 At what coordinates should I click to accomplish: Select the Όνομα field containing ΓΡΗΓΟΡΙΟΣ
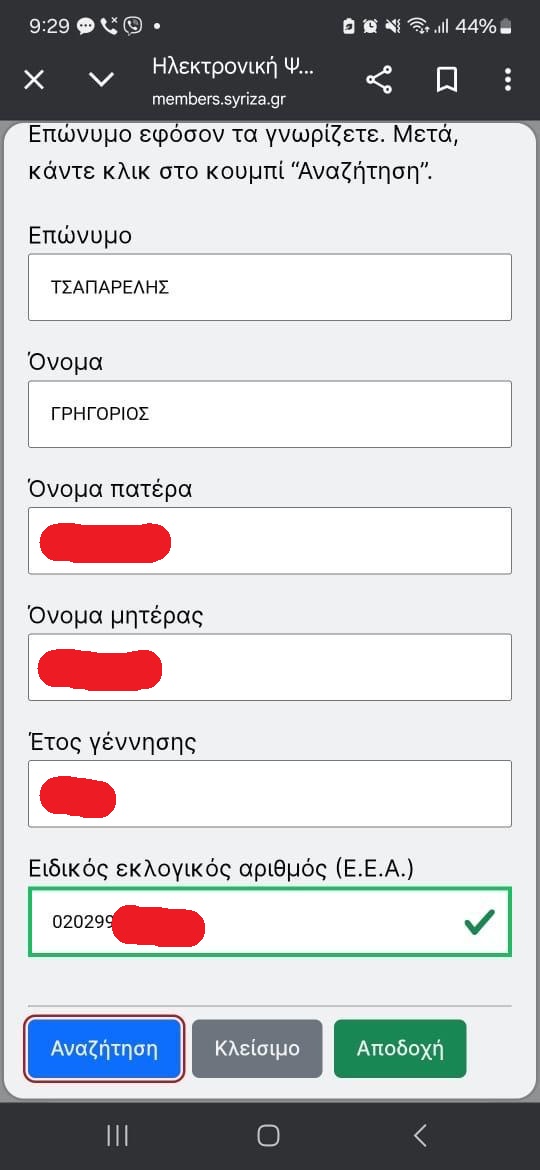(x=270, y=414)
